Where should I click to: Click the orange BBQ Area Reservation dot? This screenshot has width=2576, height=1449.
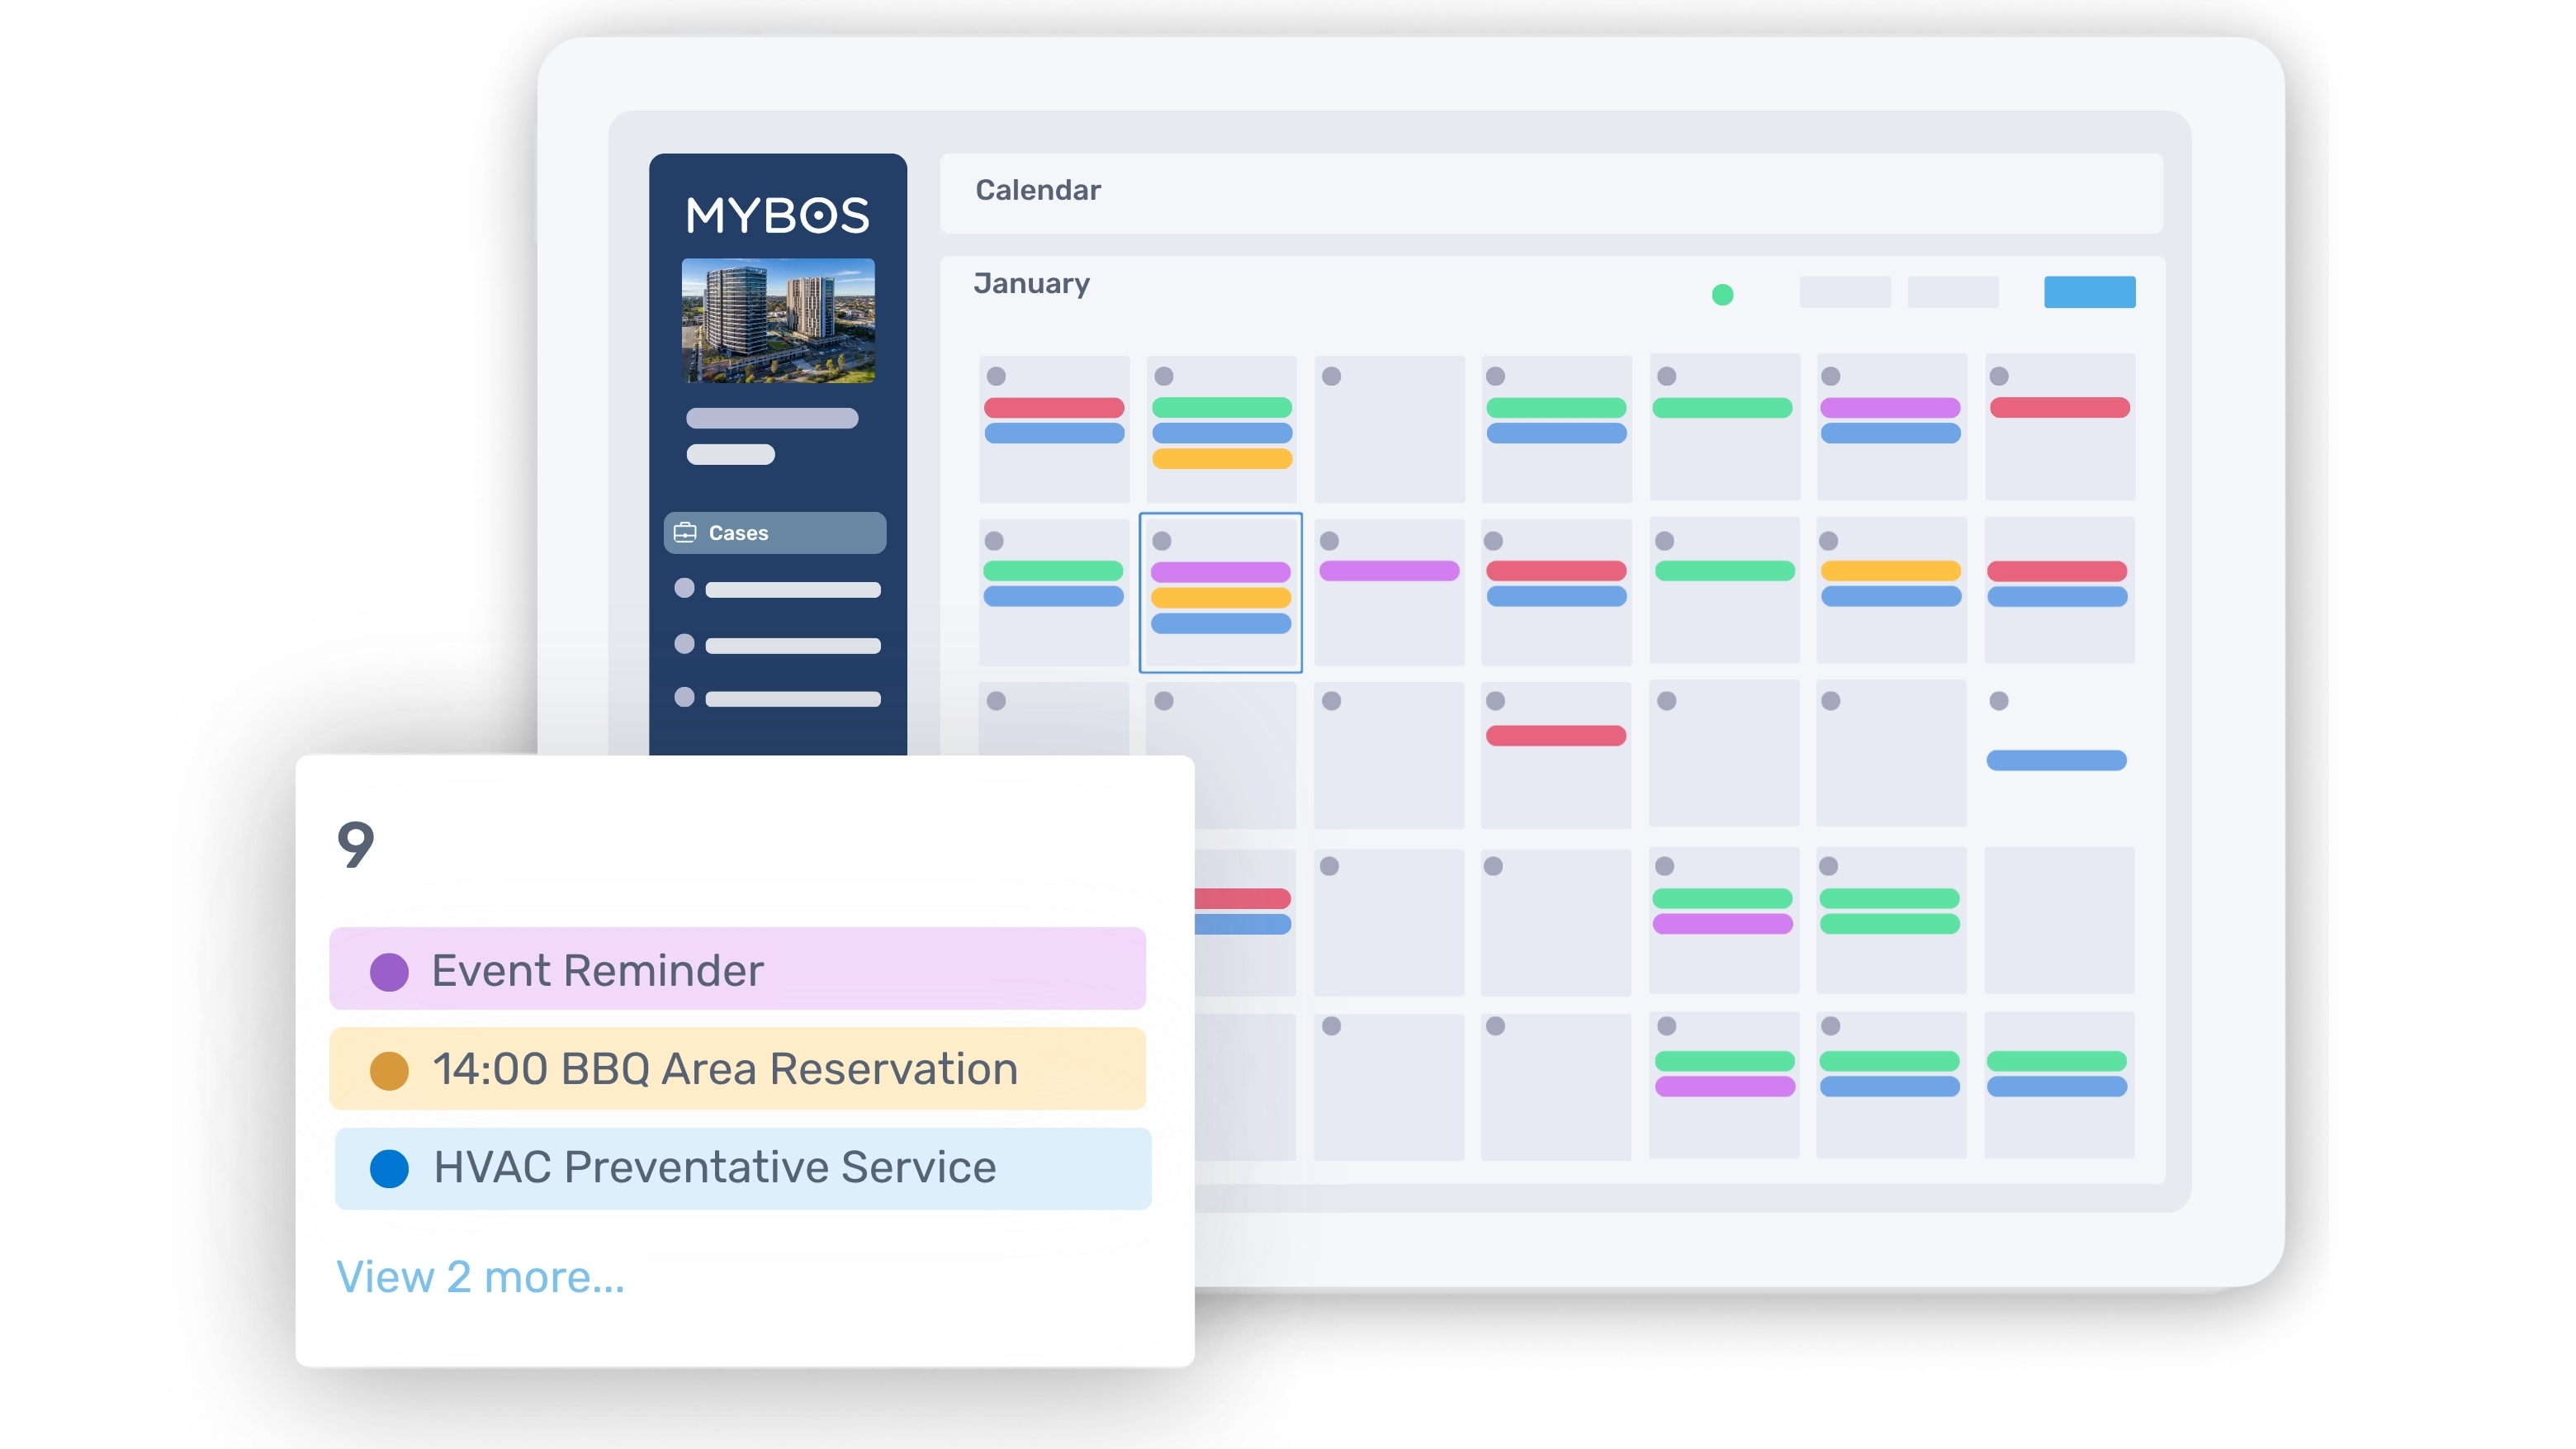(x=389, y=1070)
